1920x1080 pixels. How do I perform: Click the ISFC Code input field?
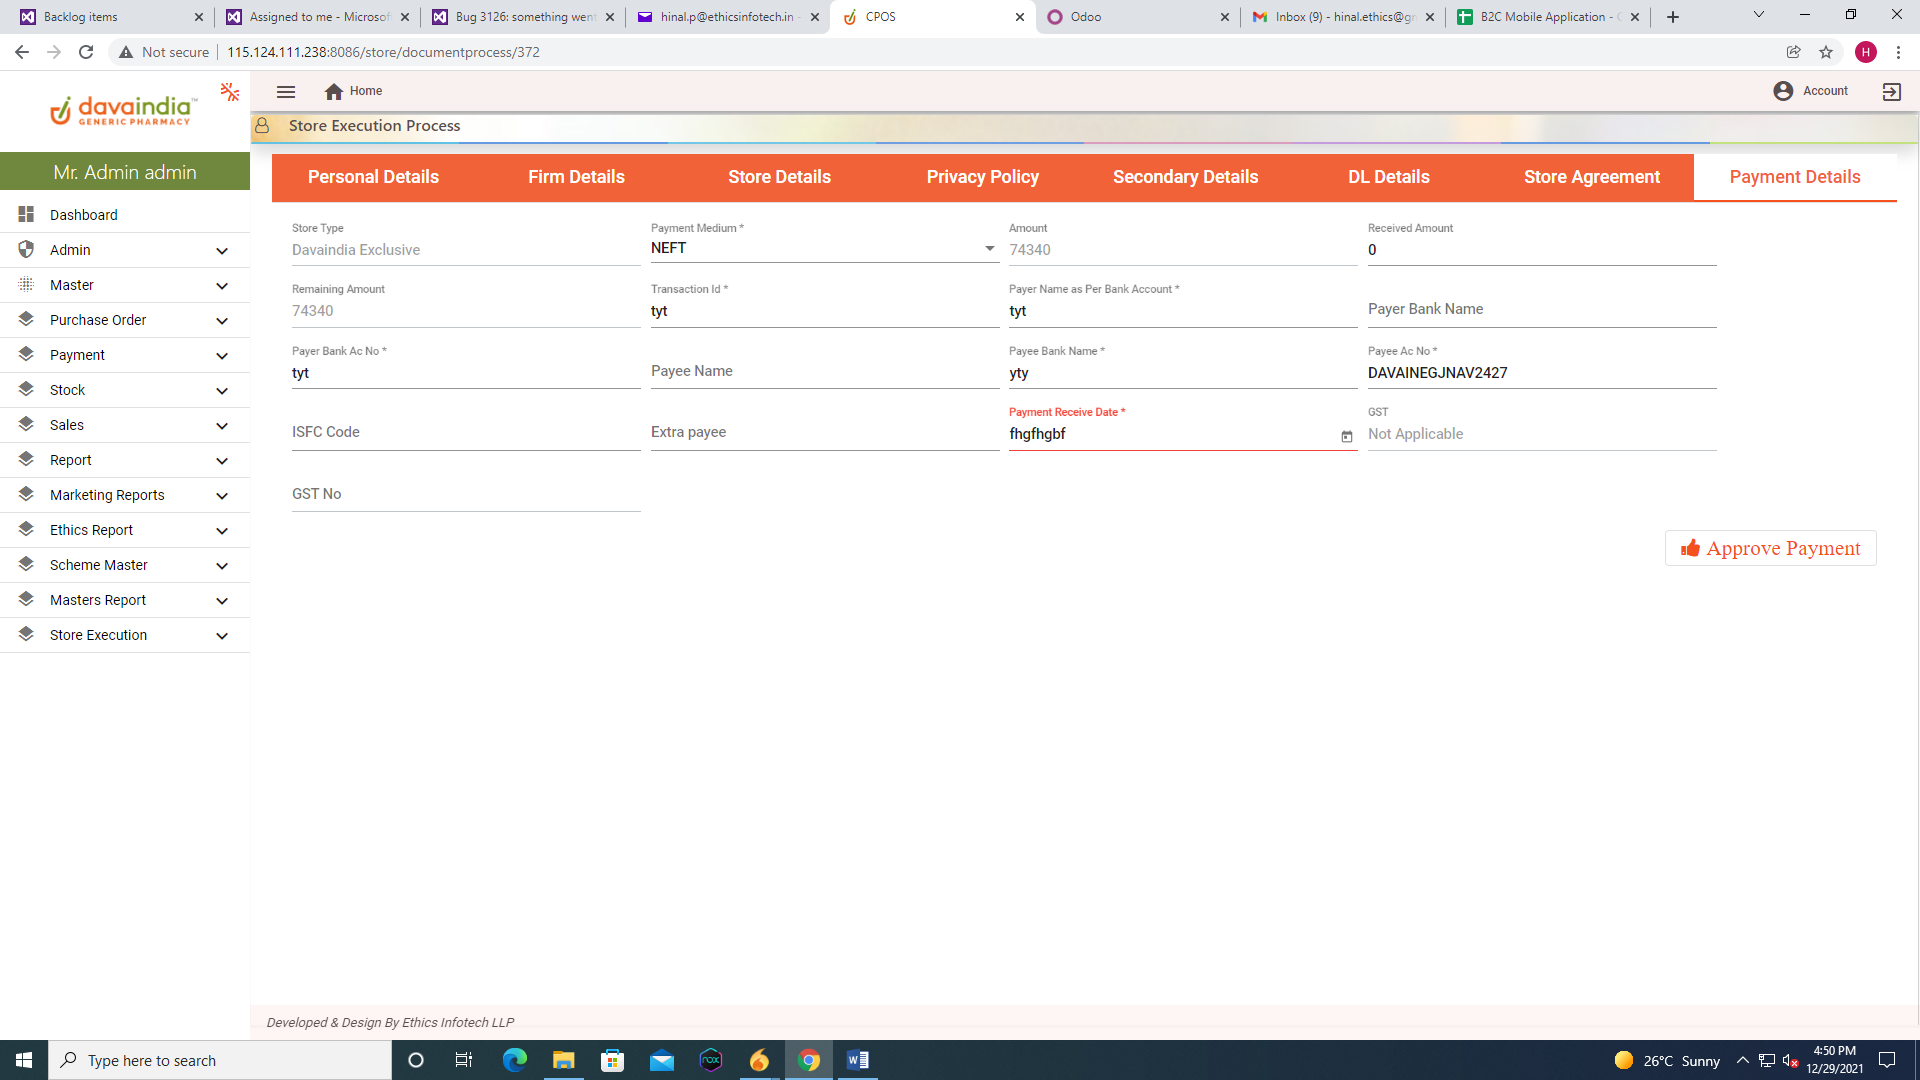pos(465,433)
